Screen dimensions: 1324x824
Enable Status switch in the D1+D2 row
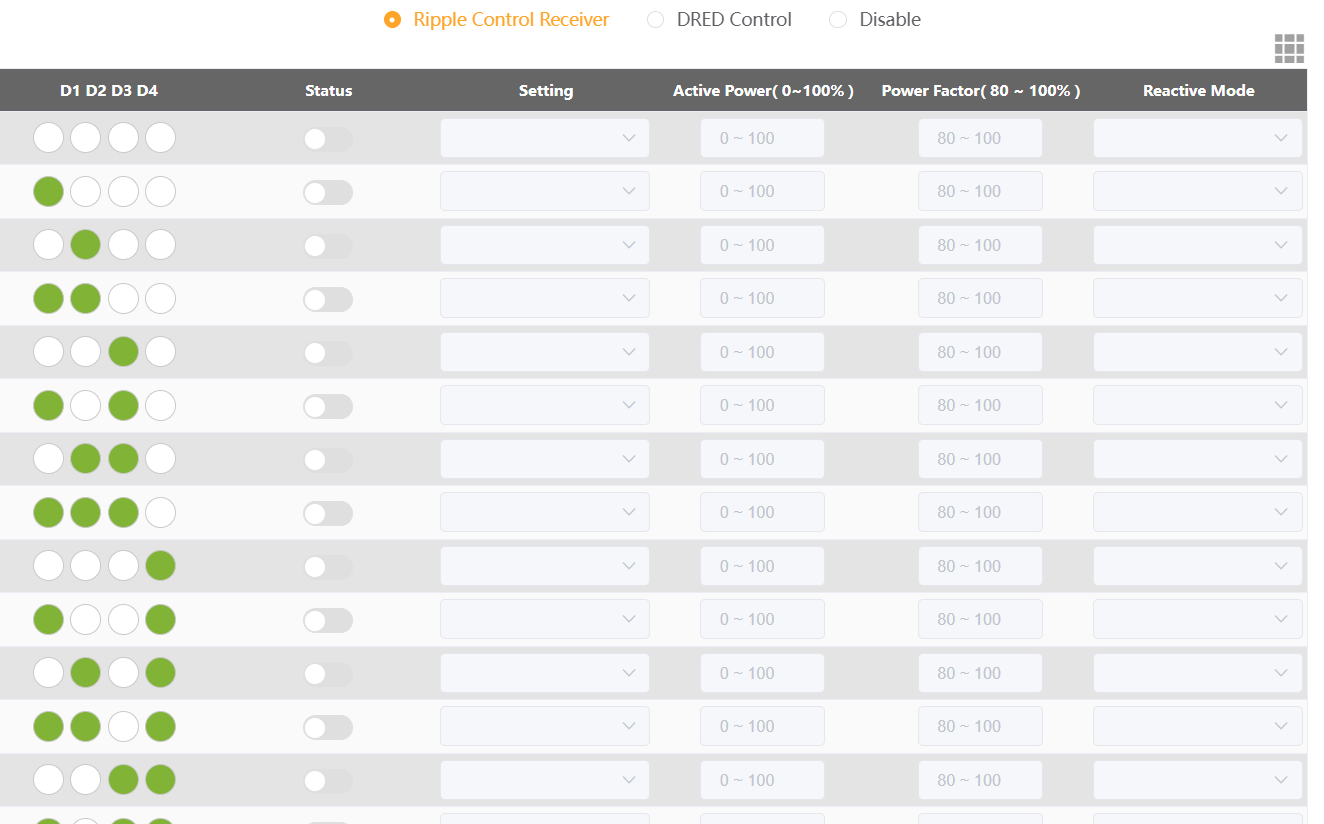coord(328,299)
